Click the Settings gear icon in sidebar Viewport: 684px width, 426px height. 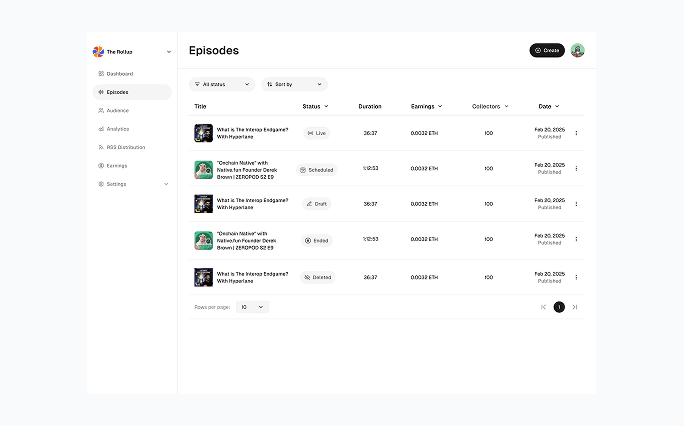pos(101,184)
